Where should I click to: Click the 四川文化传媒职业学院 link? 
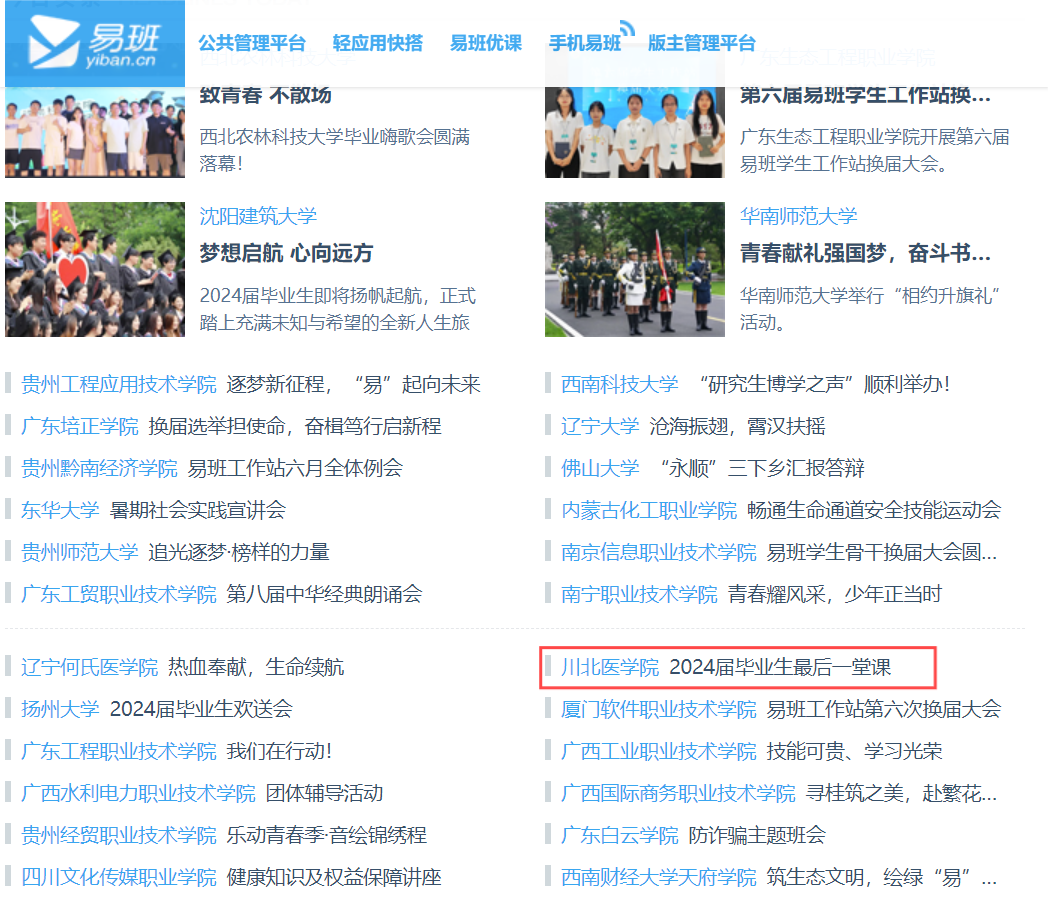coord(118,877)
